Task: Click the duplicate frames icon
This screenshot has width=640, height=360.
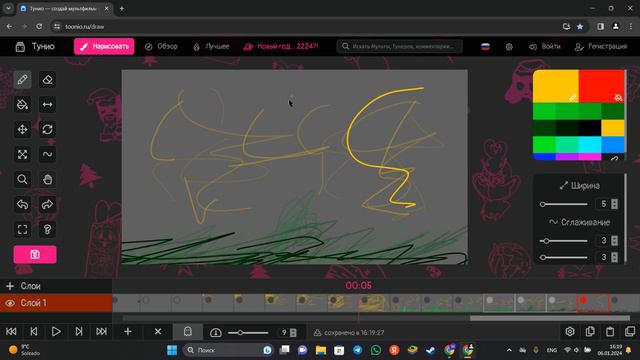Action: click(630, 331)
